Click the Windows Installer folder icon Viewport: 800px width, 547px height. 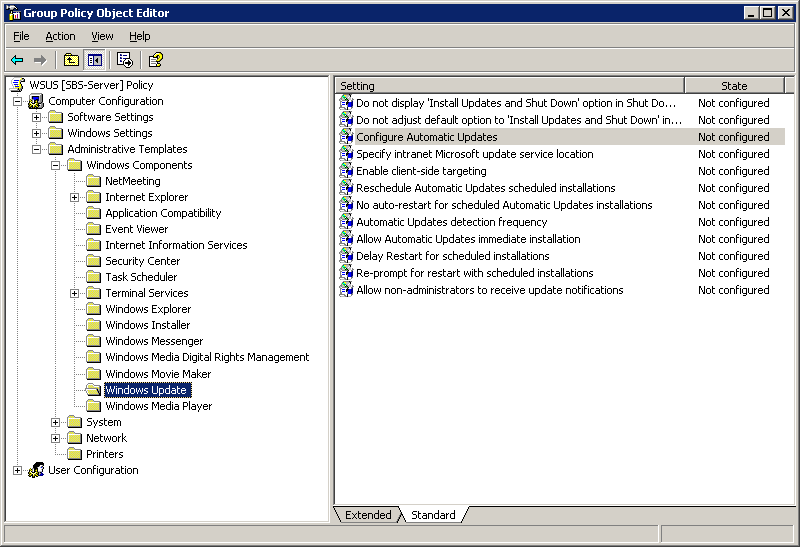pos(93,325)
